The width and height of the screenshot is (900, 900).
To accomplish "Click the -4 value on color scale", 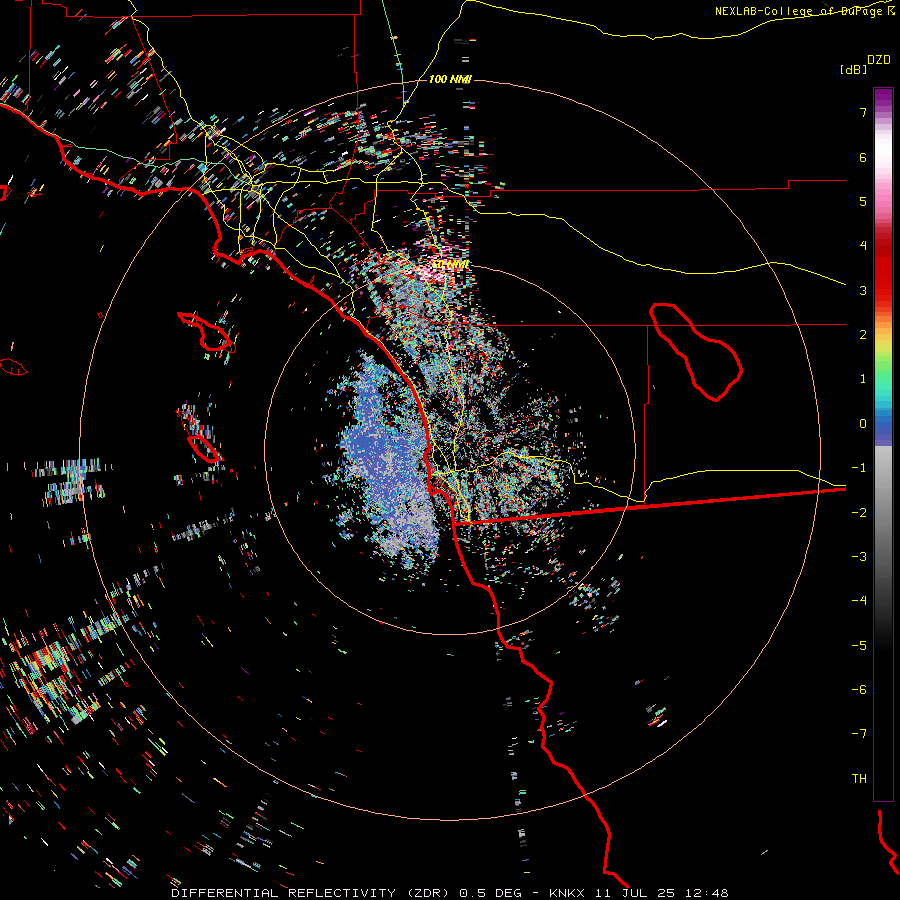I will point(859,601).
